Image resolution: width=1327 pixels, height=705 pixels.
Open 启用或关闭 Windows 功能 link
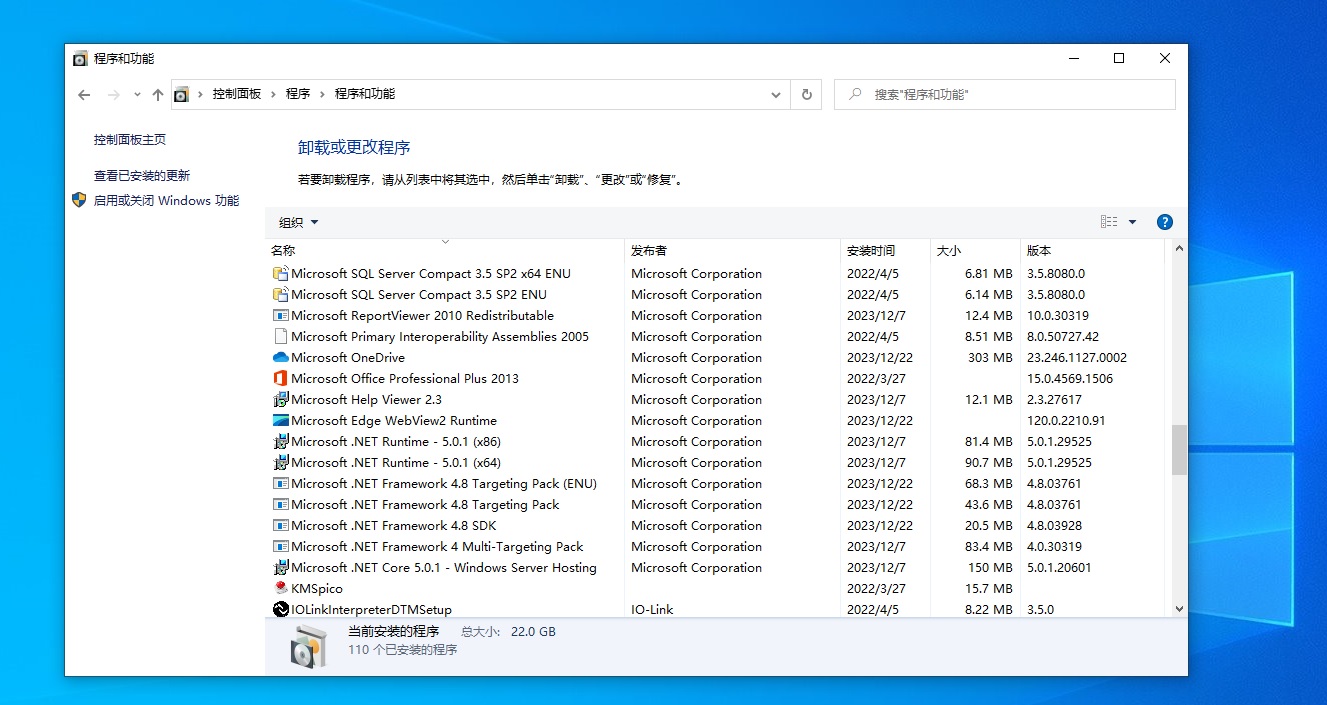pos(166,200)
